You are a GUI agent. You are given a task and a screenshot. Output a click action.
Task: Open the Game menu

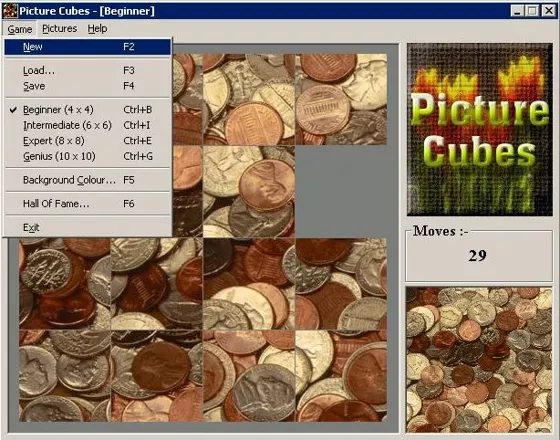20,29
